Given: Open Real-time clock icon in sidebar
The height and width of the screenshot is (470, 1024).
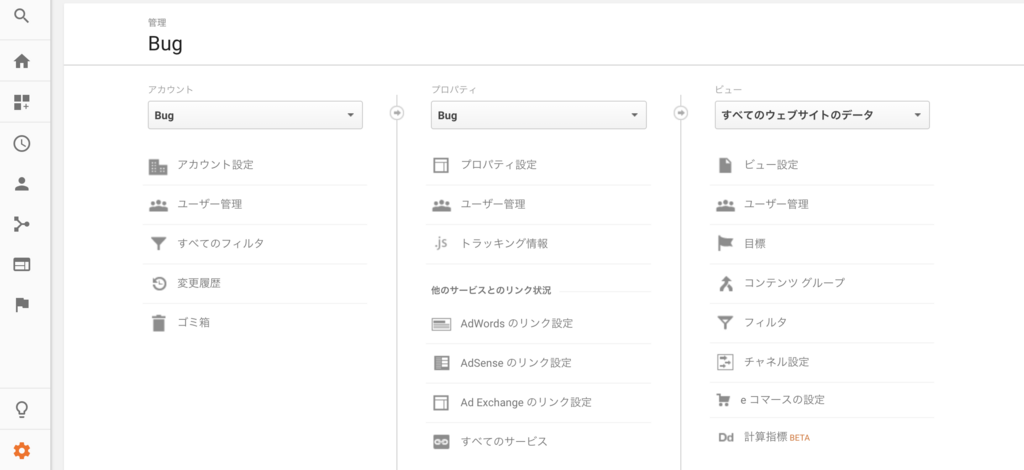Looking at the screenshot, I should [x=22, y=144].
